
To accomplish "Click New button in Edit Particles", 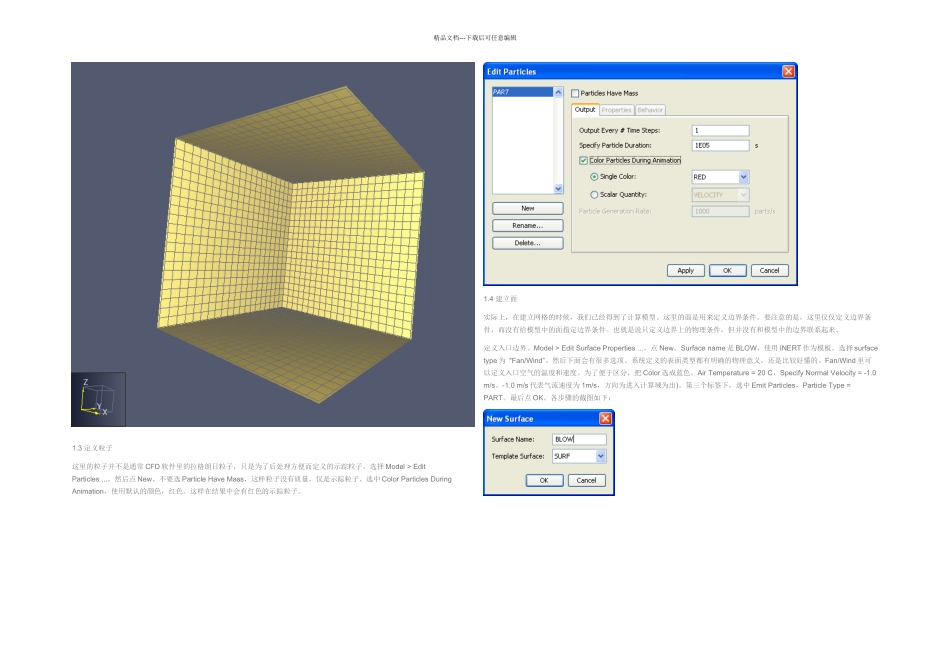I will pos(528,208).
